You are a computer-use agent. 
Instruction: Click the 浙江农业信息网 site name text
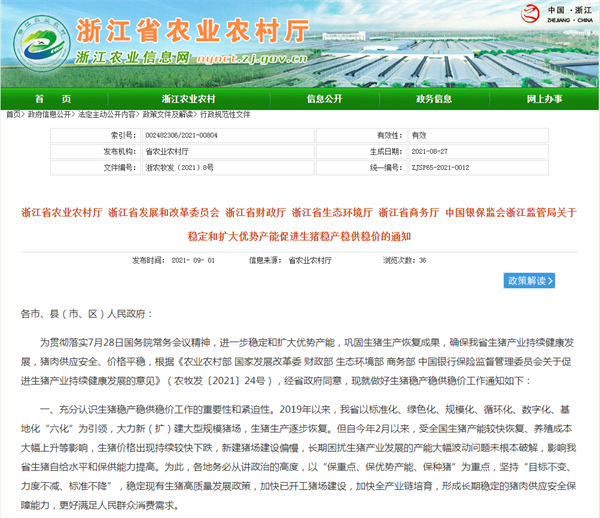(131, 58)
